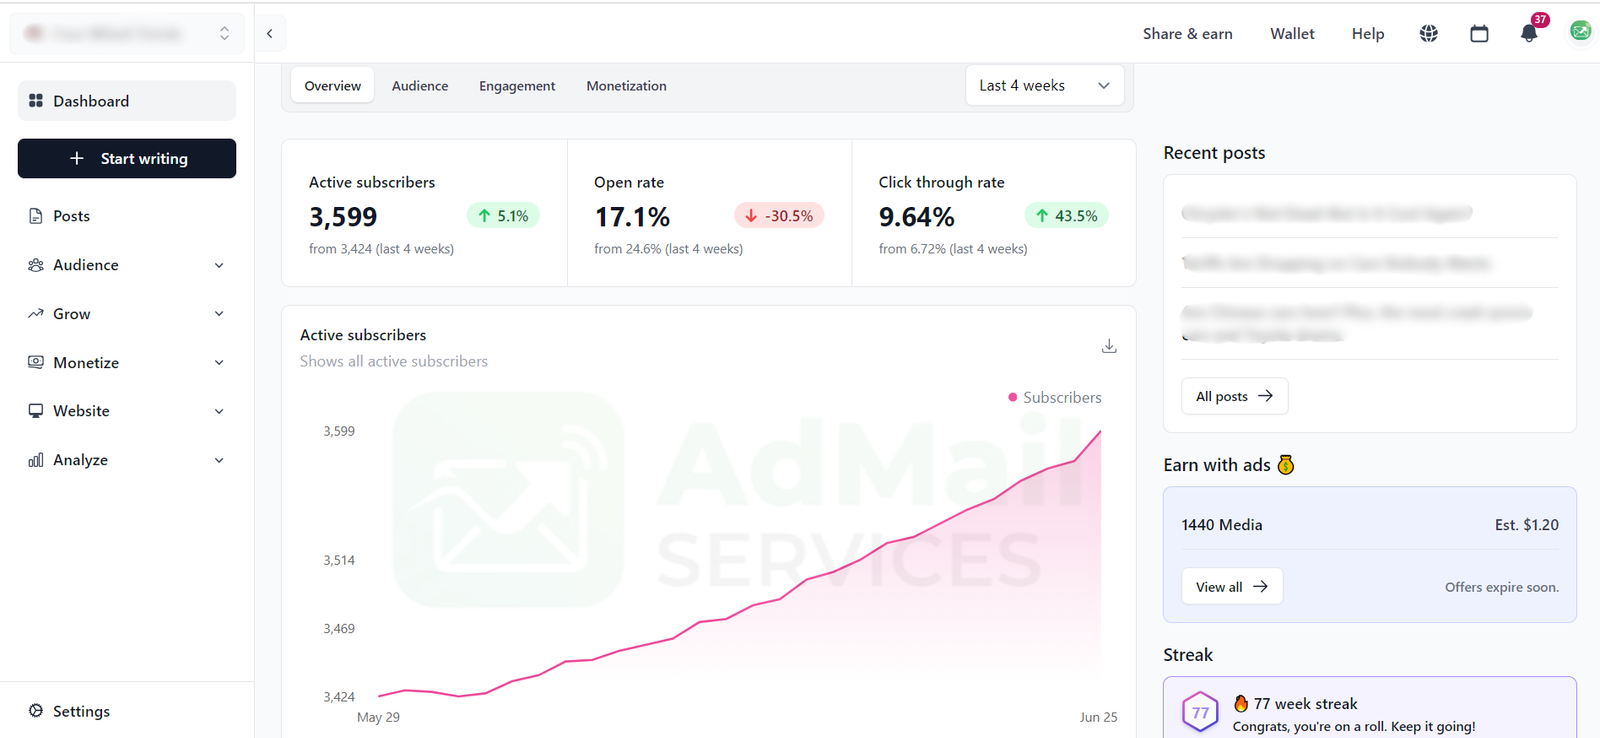This screenshot has width=1600, height=738.
Task: Click the All posts button
Action: point(1234,397)
